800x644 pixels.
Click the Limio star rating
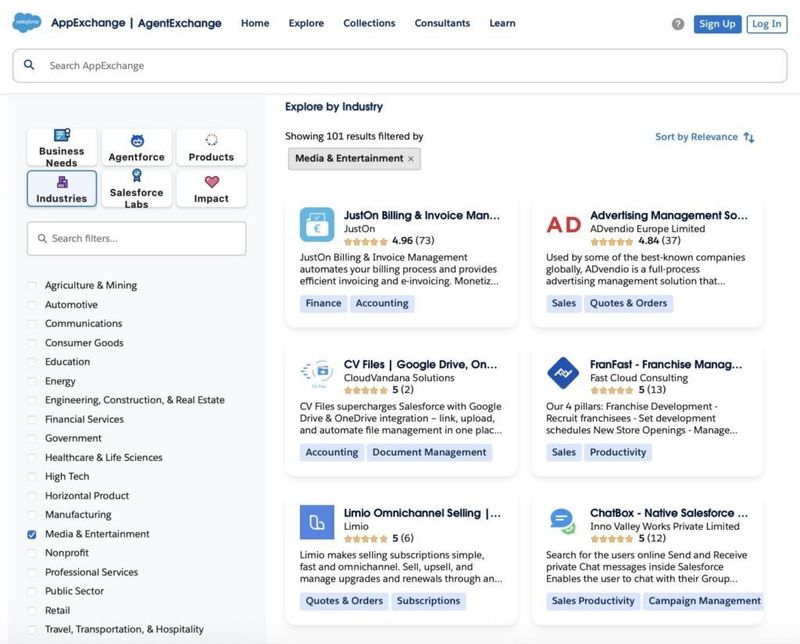pyautogui.click(x=366, y=538)
